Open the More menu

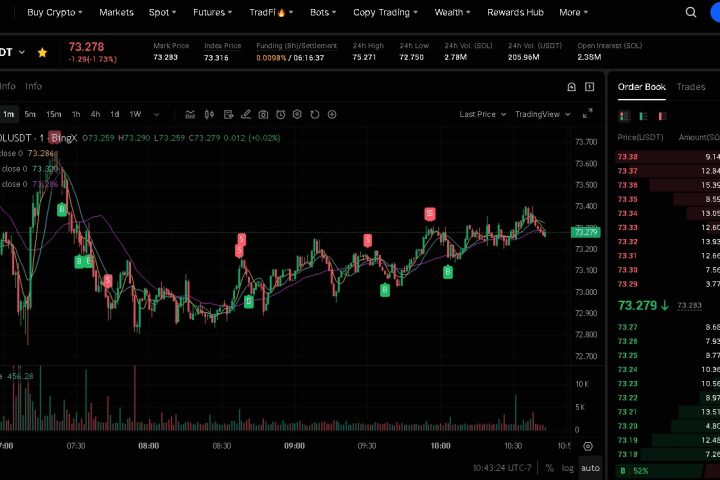tap(574, 12)
